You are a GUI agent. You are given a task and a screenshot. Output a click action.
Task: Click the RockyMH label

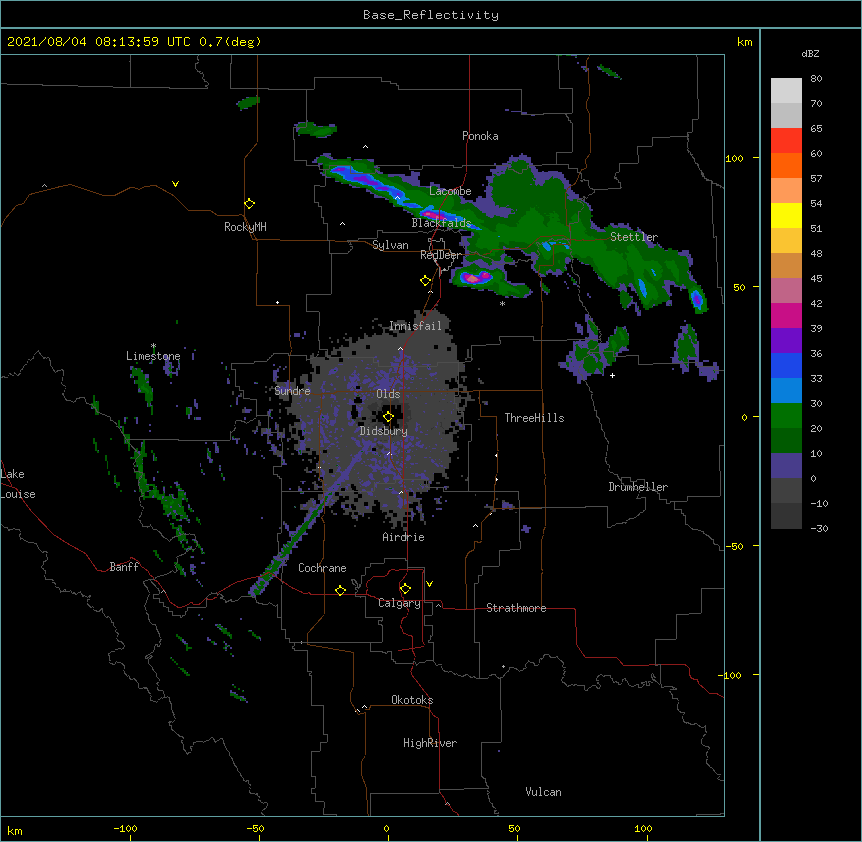point(245,227)
